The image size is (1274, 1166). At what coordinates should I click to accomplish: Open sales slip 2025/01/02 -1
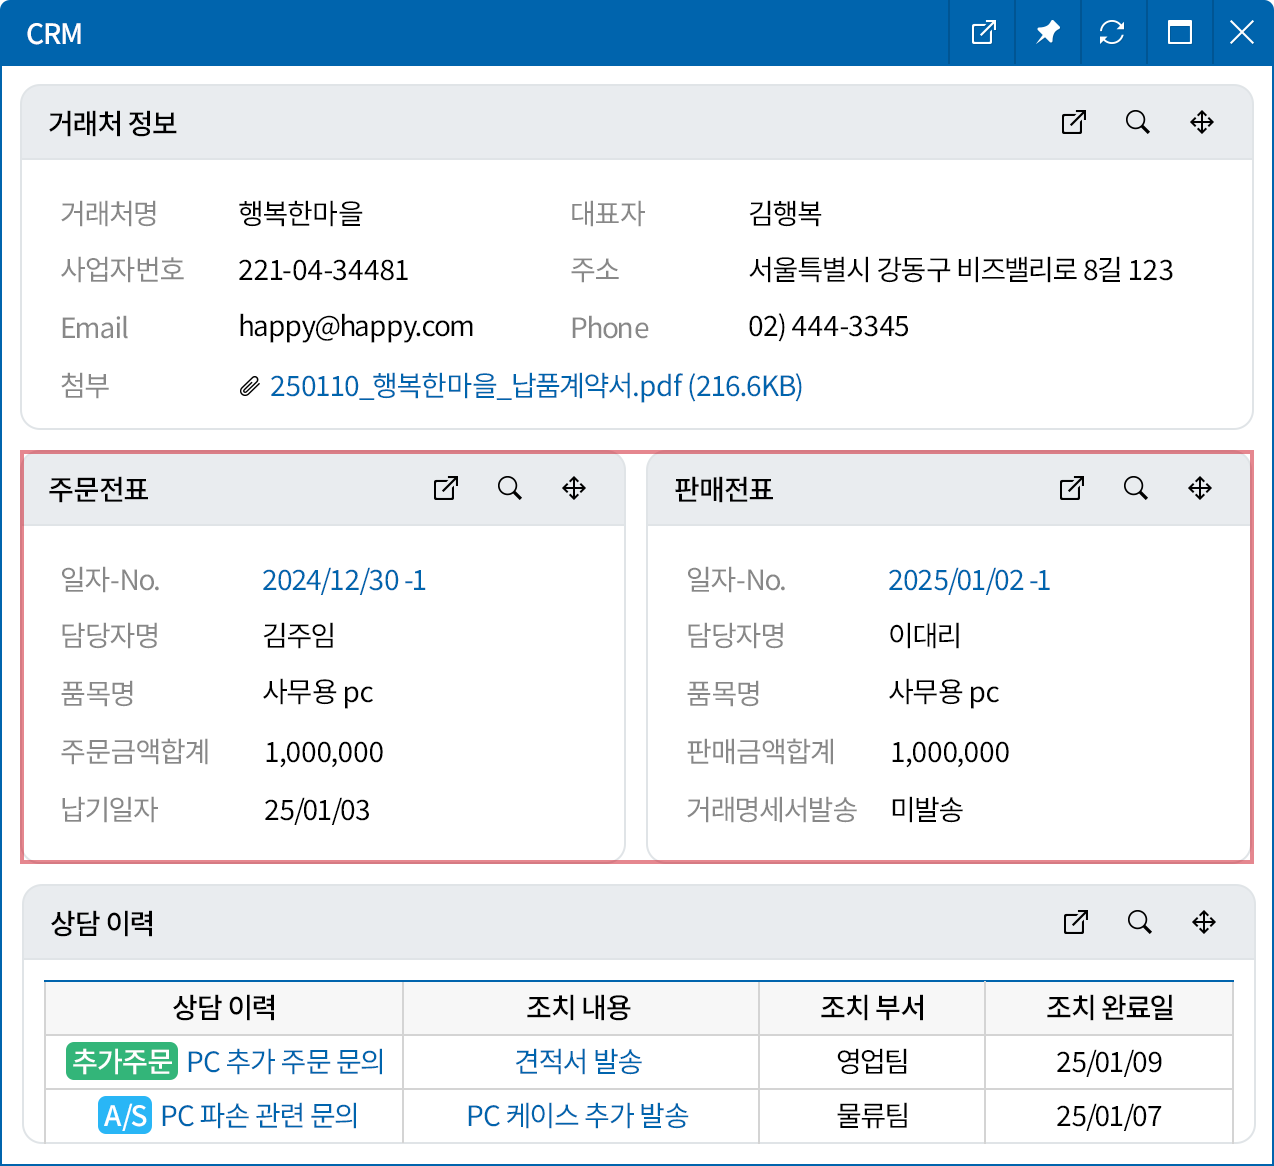[969, 580]
